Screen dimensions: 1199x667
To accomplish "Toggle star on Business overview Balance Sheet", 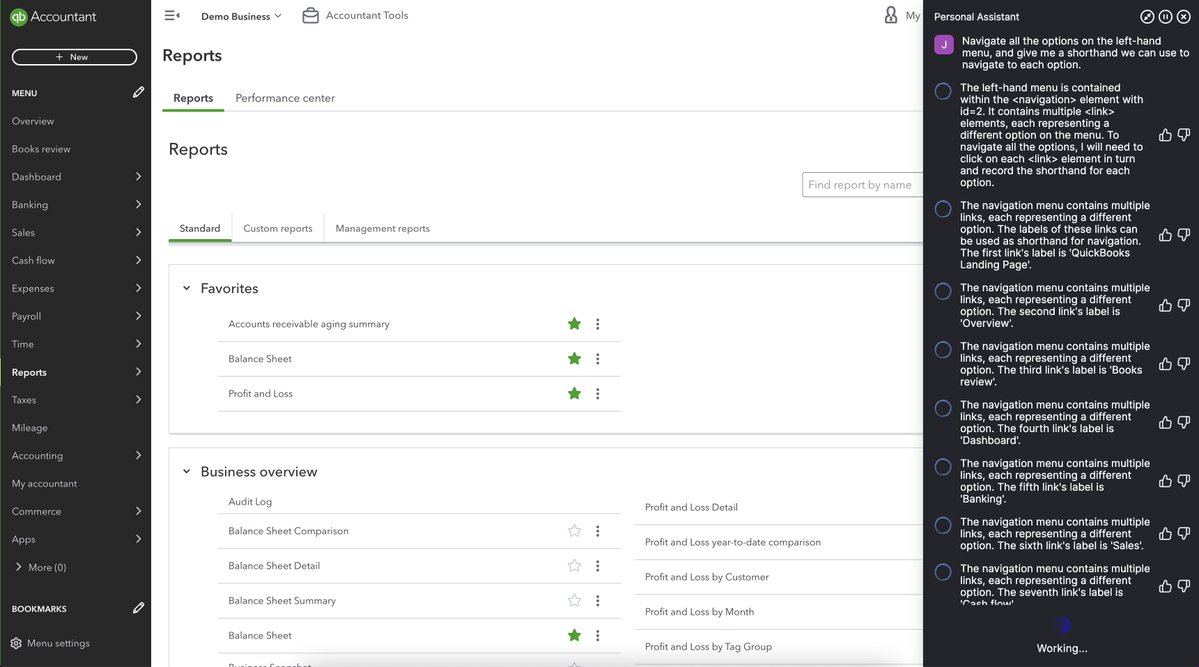I will (574, 636).
